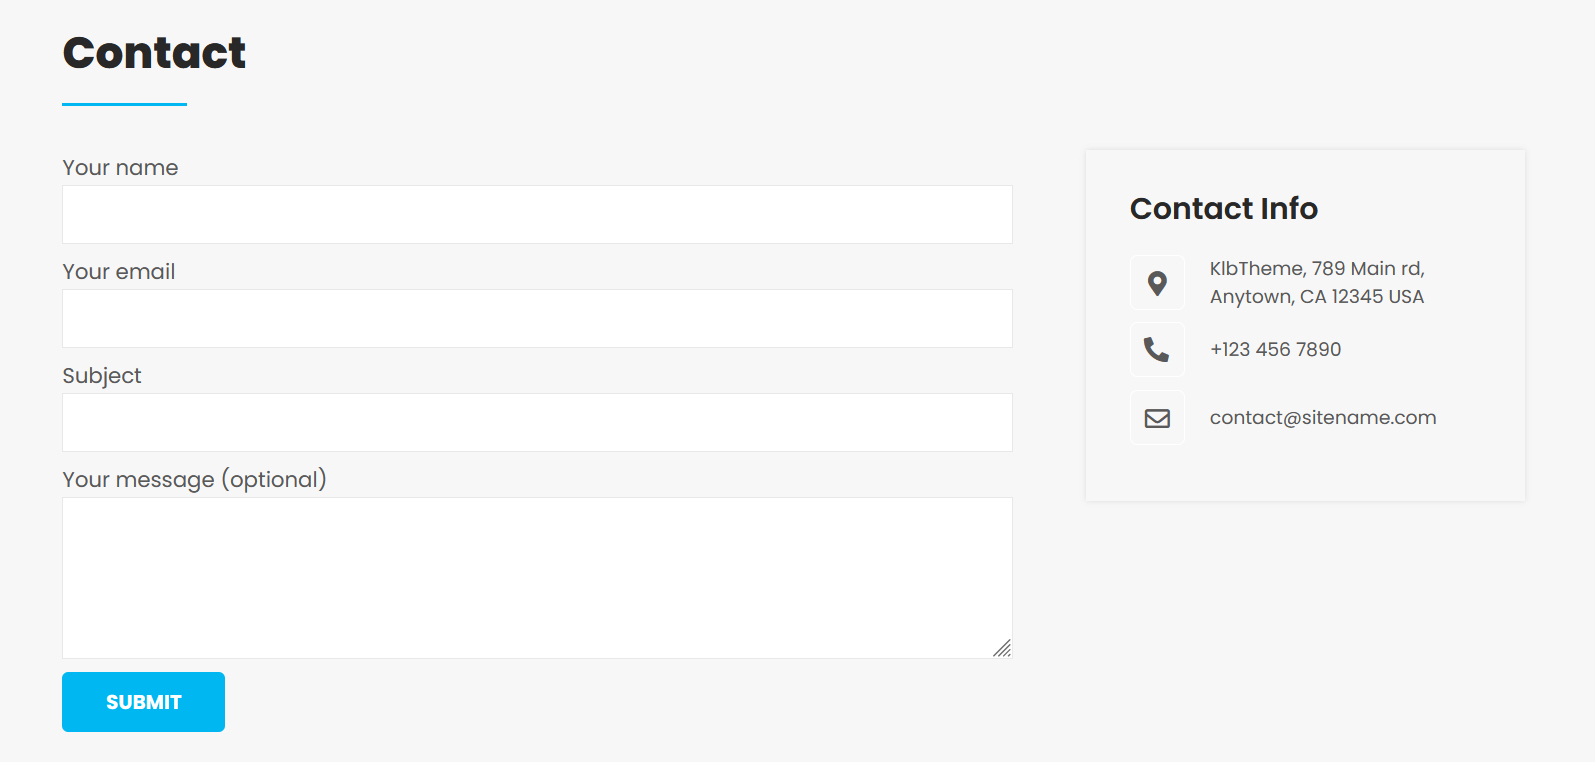Click the KlbTheme street address text
The height and width of the screenshot is (762, 1595).
click(1317, 268)
